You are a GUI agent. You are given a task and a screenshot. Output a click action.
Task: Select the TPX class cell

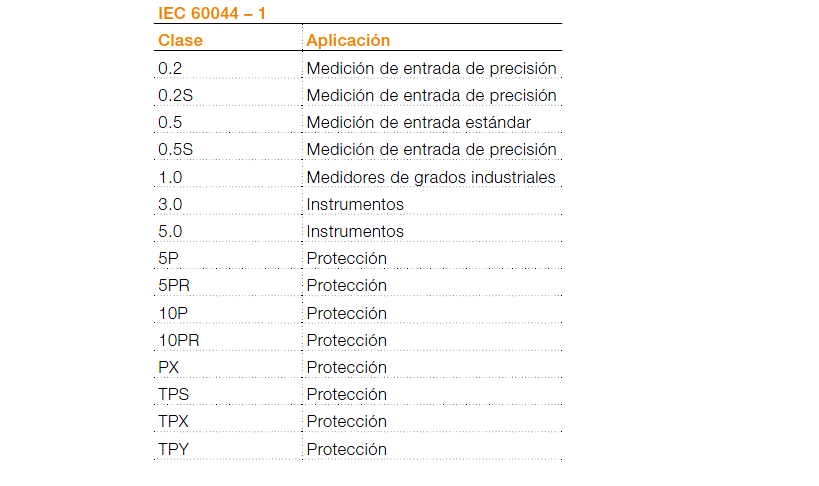click(174, 421)
